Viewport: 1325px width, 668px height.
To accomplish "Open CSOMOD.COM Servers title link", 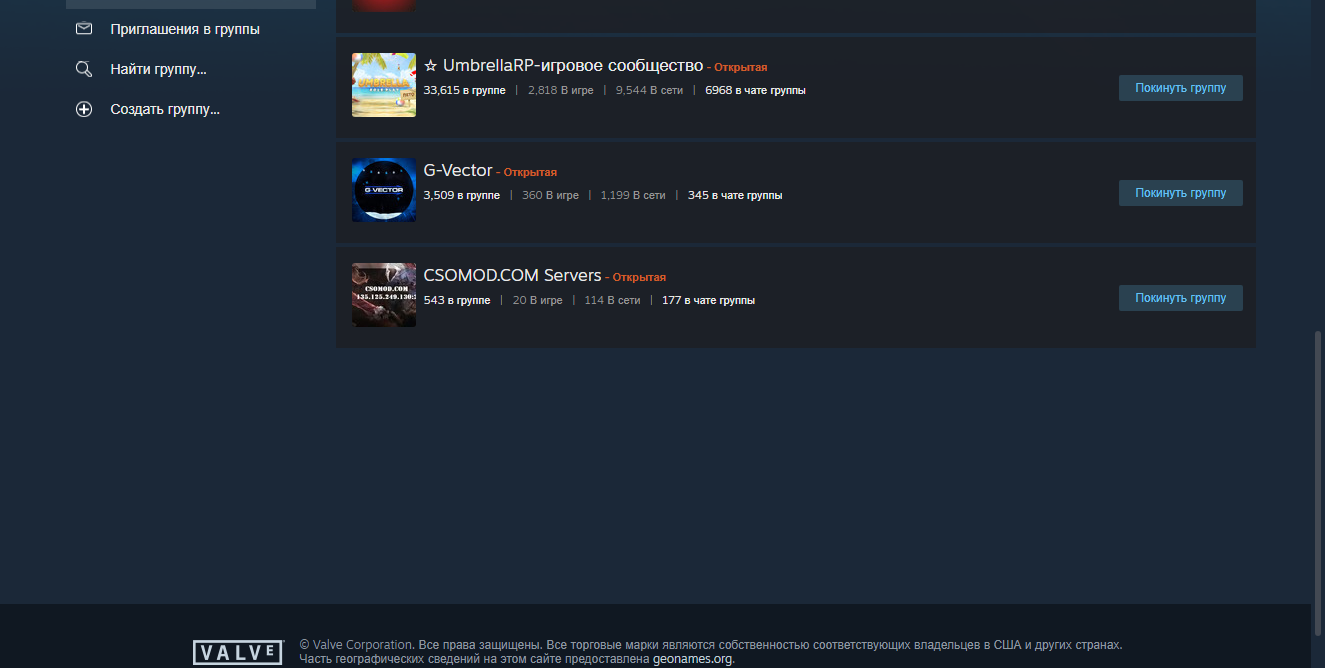I will (x=512, y=275).
